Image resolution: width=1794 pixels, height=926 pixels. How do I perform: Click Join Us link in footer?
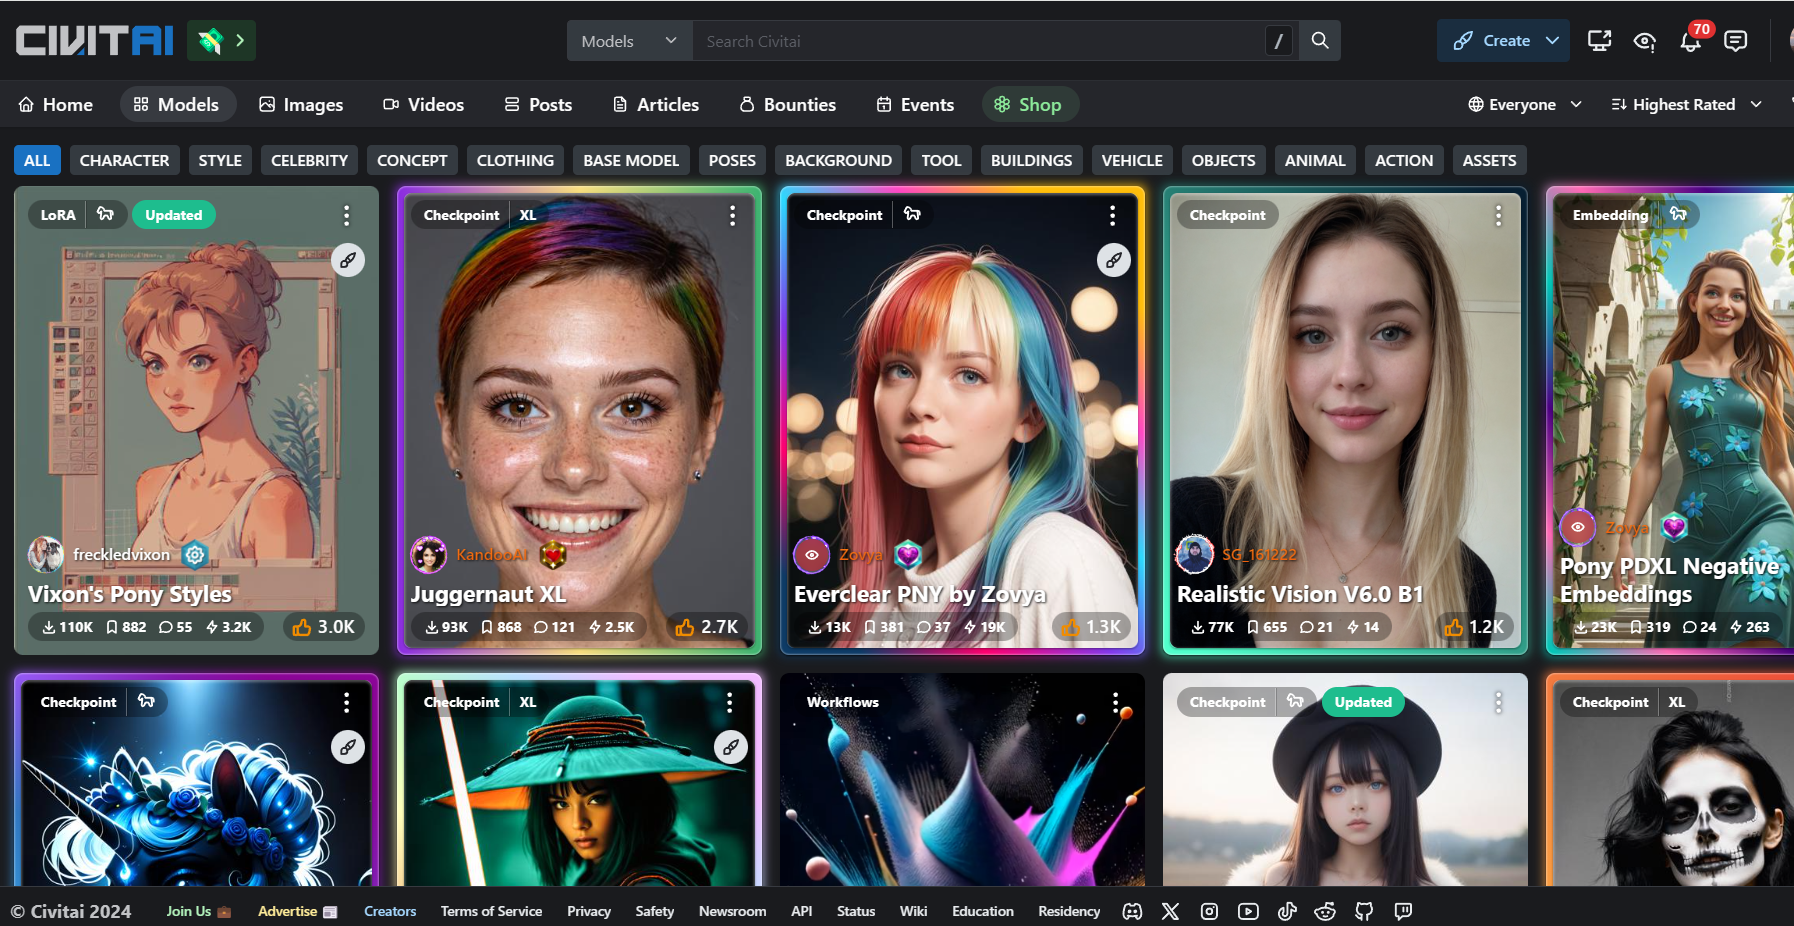pos(198,911)
